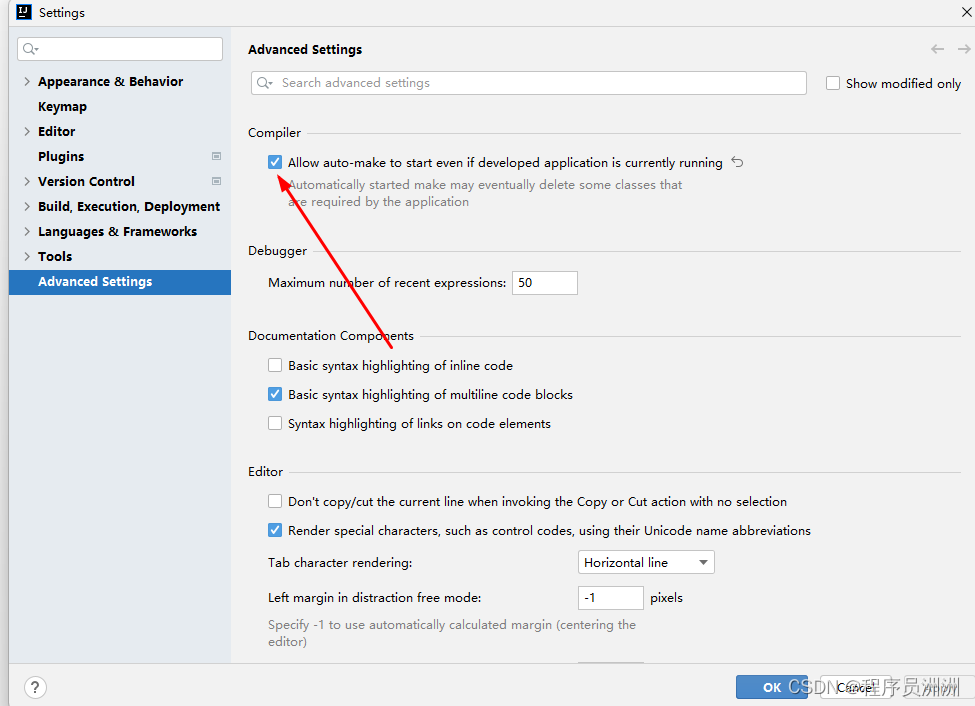Image resolution: width=975 pixels, height=706 pixels.
Task: Expand the Appearance & Behavior section
Action: click(x=27, y=82)
